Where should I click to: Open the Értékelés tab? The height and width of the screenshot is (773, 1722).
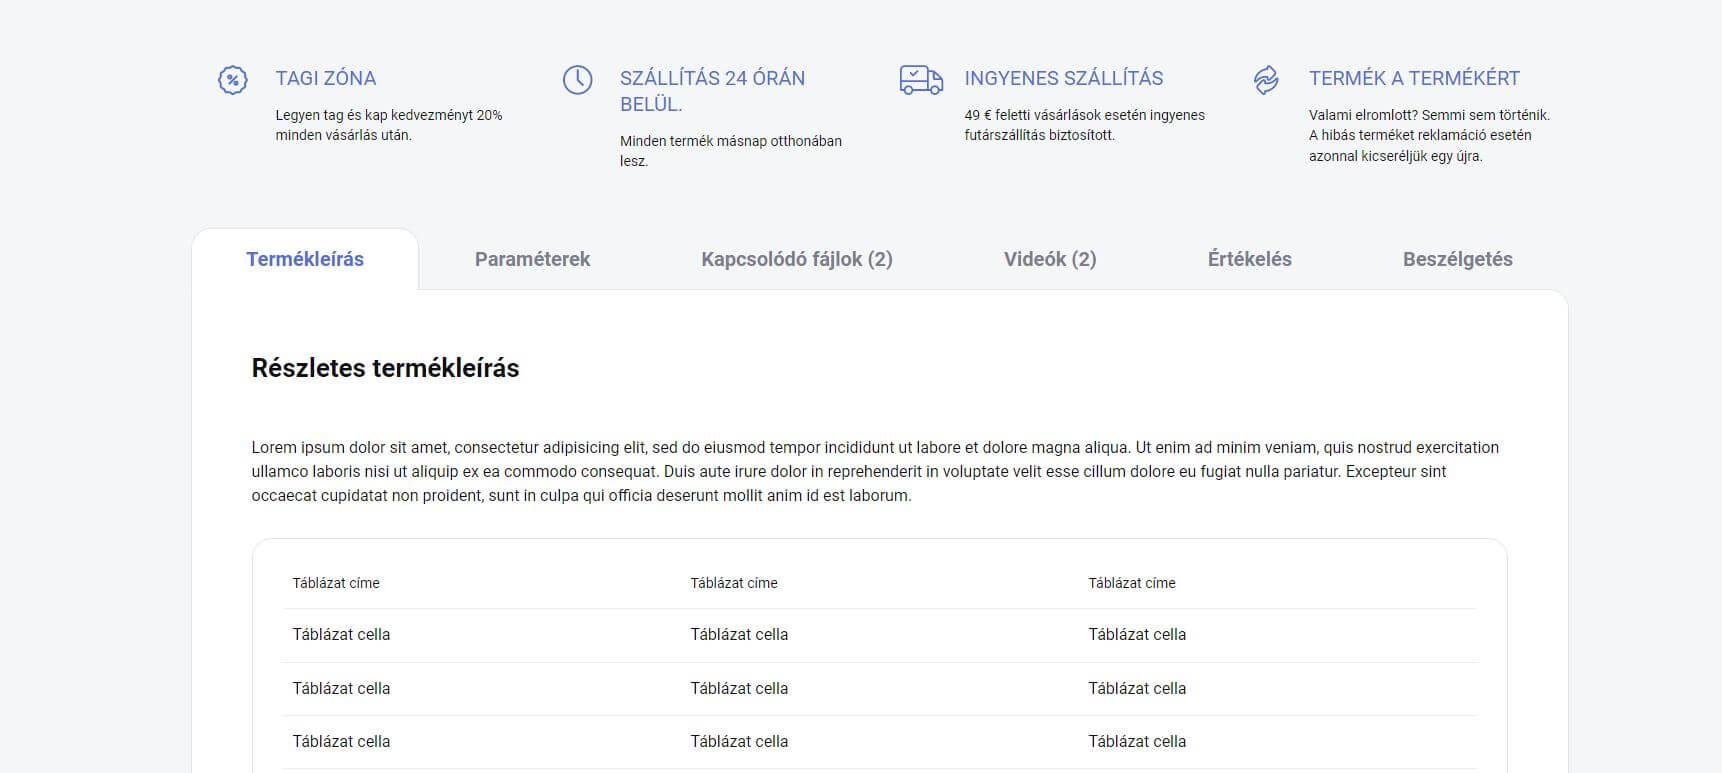[x=1249, y=259]
